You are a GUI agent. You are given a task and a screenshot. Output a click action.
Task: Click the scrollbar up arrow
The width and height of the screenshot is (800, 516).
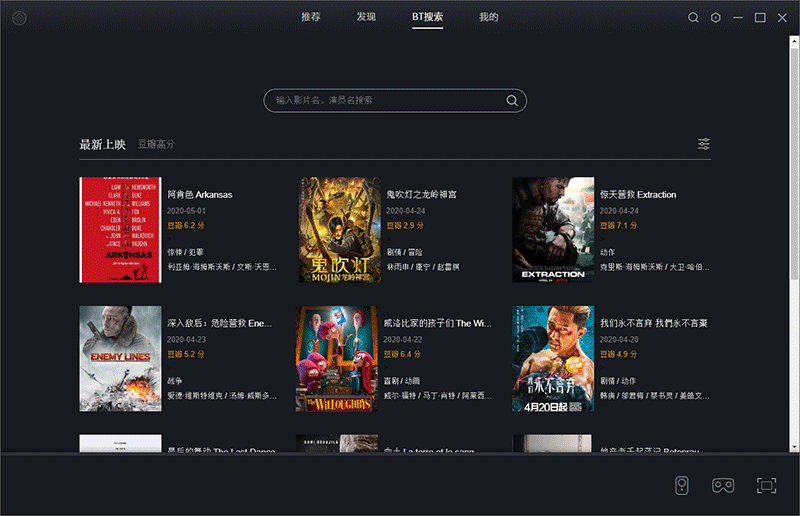coord(794,41)
